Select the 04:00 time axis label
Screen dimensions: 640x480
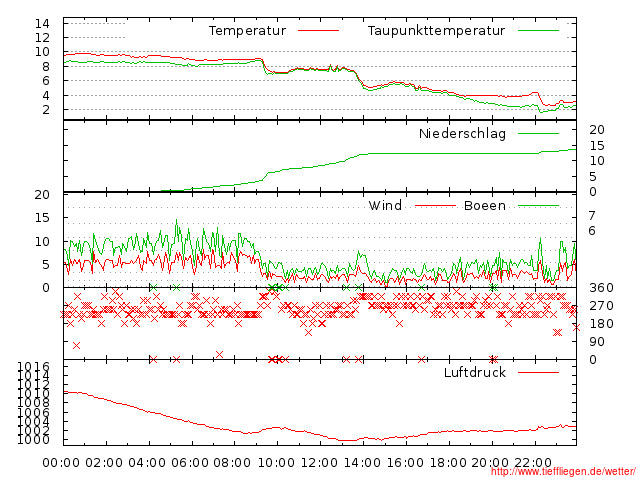click(147, 463)
